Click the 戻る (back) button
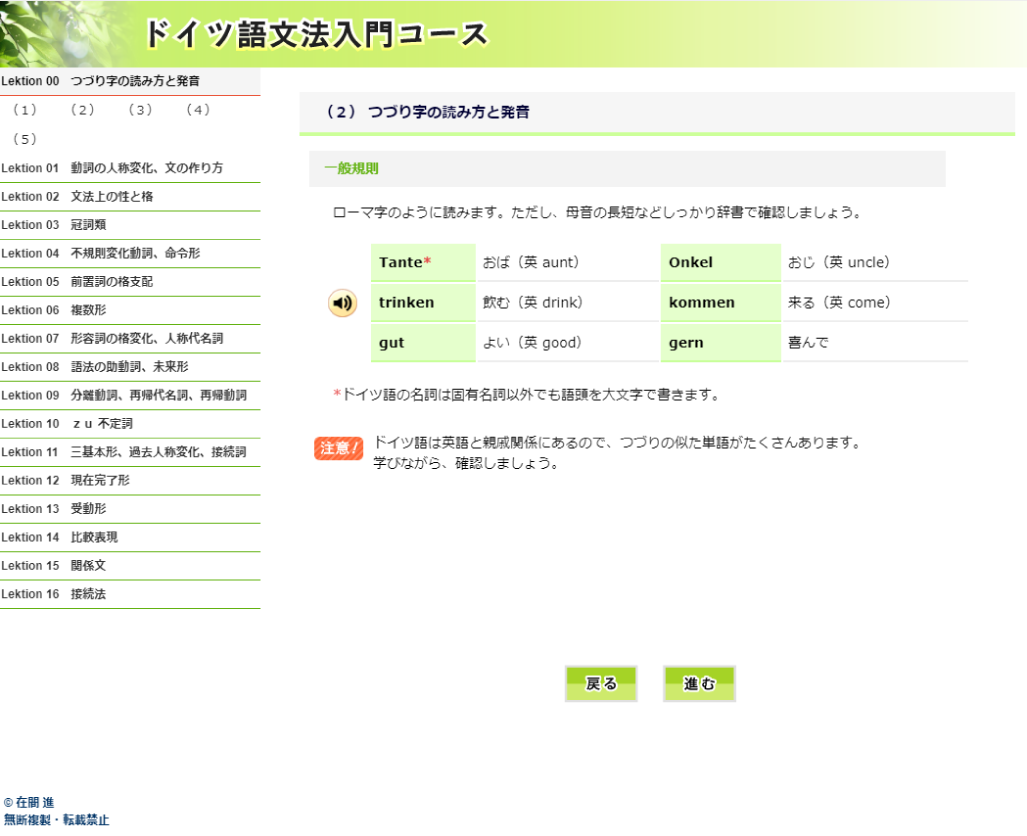 tap(601, 684)
